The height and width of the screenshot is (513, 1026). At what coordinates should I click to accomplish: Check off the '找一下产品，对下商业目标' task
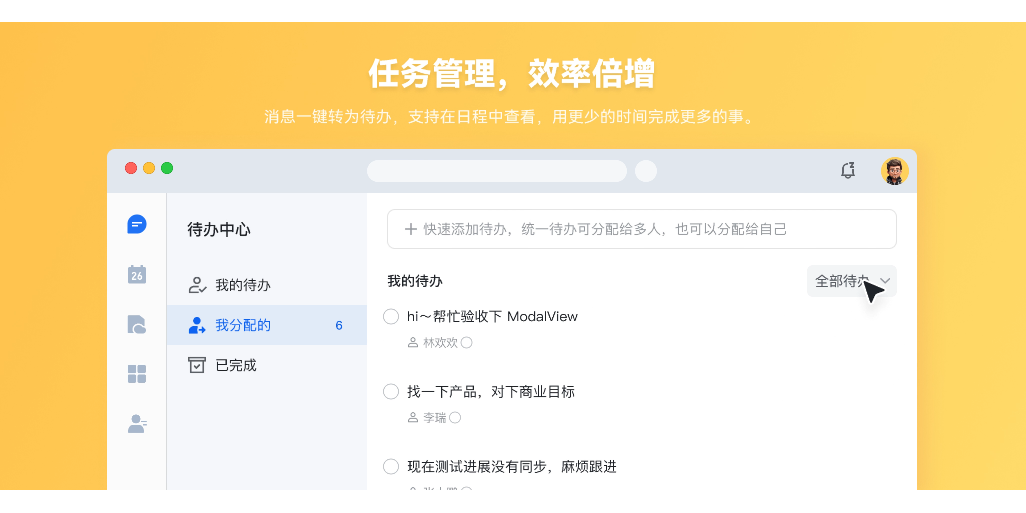[x=391, y=391]
